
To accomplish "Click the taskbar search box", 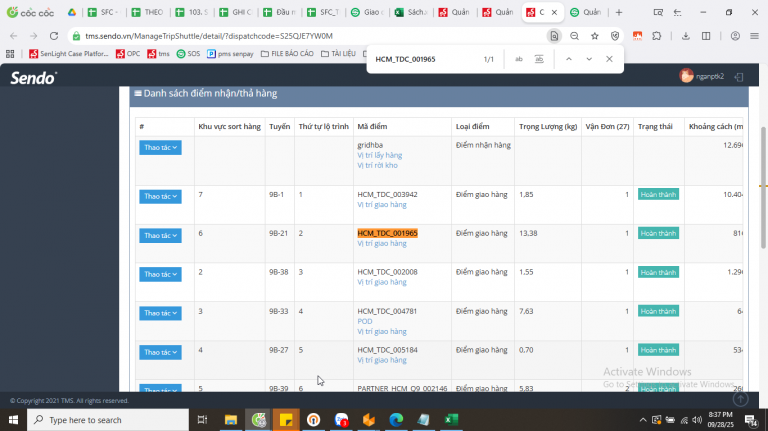I will click(108, 420).
